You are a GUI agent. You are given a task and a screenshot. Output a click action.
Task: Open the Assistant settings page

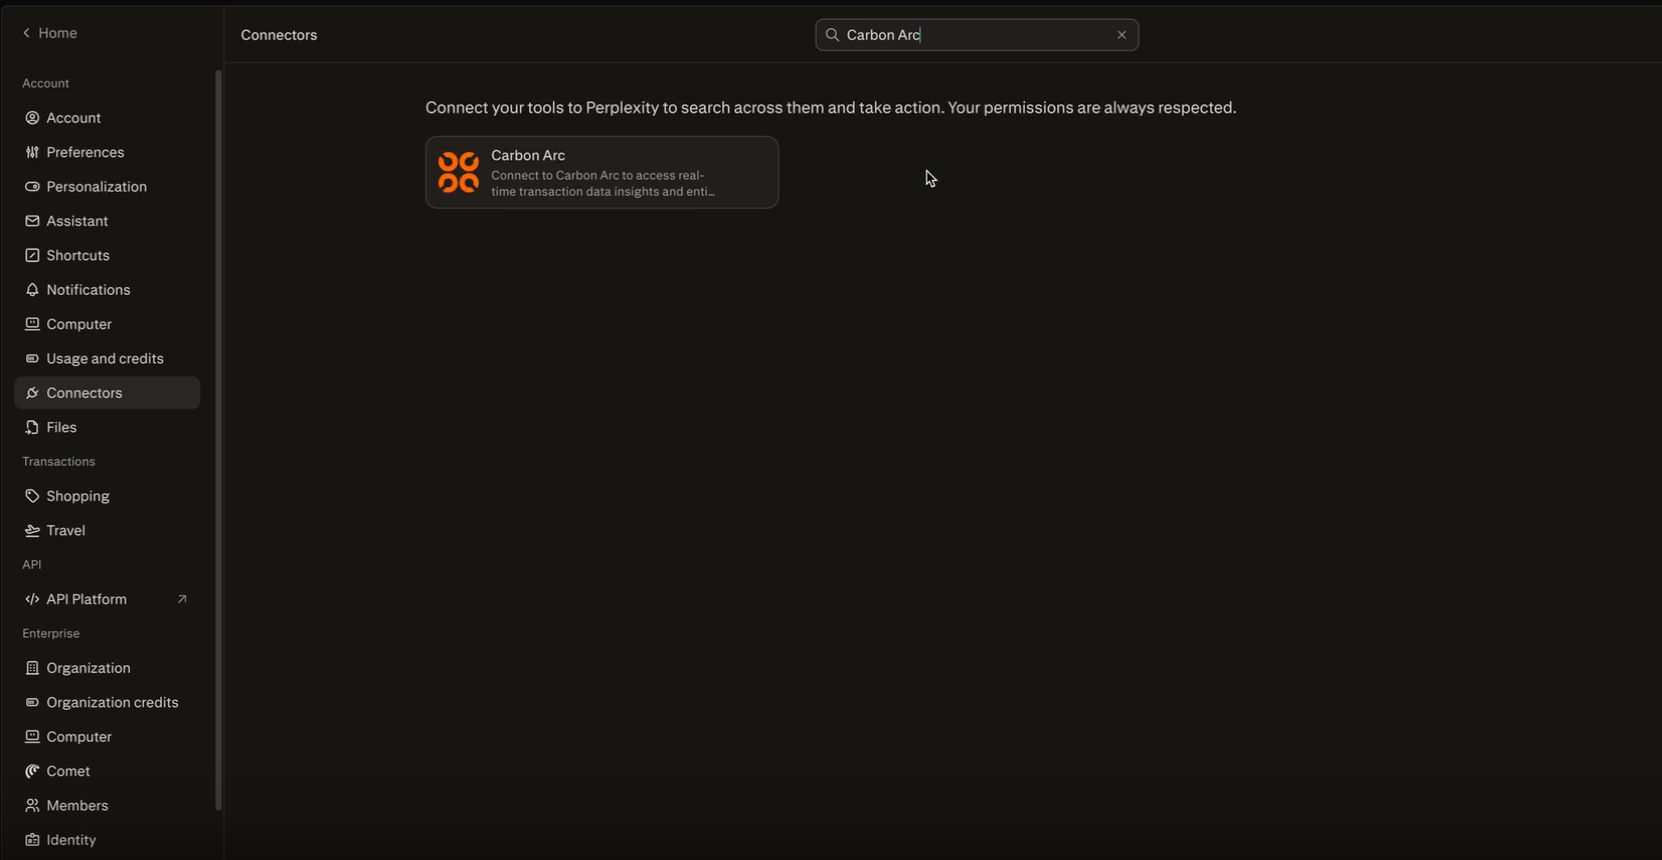pyautogui.click(x=107, y=221)
